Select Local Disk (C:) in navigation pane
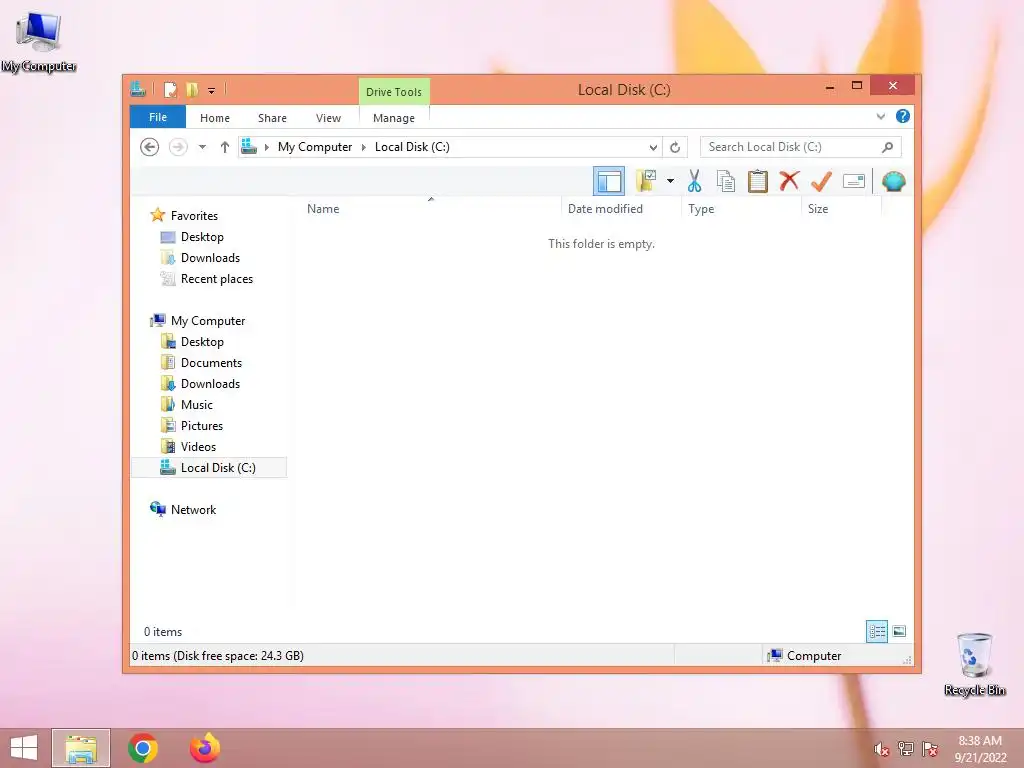The width and height of the screenshot is (1024, 768). click(209, 468)
